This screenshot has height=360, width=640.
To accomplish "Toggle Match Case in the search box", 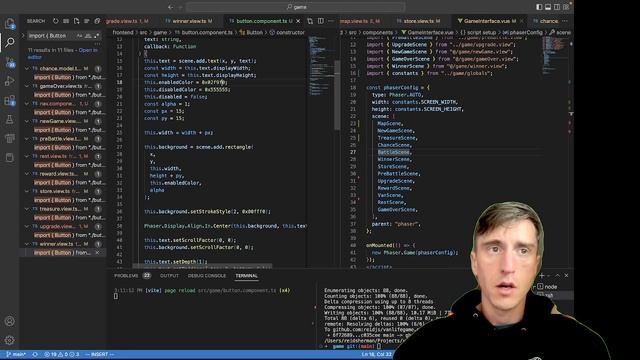I will (x=79, y=36).
